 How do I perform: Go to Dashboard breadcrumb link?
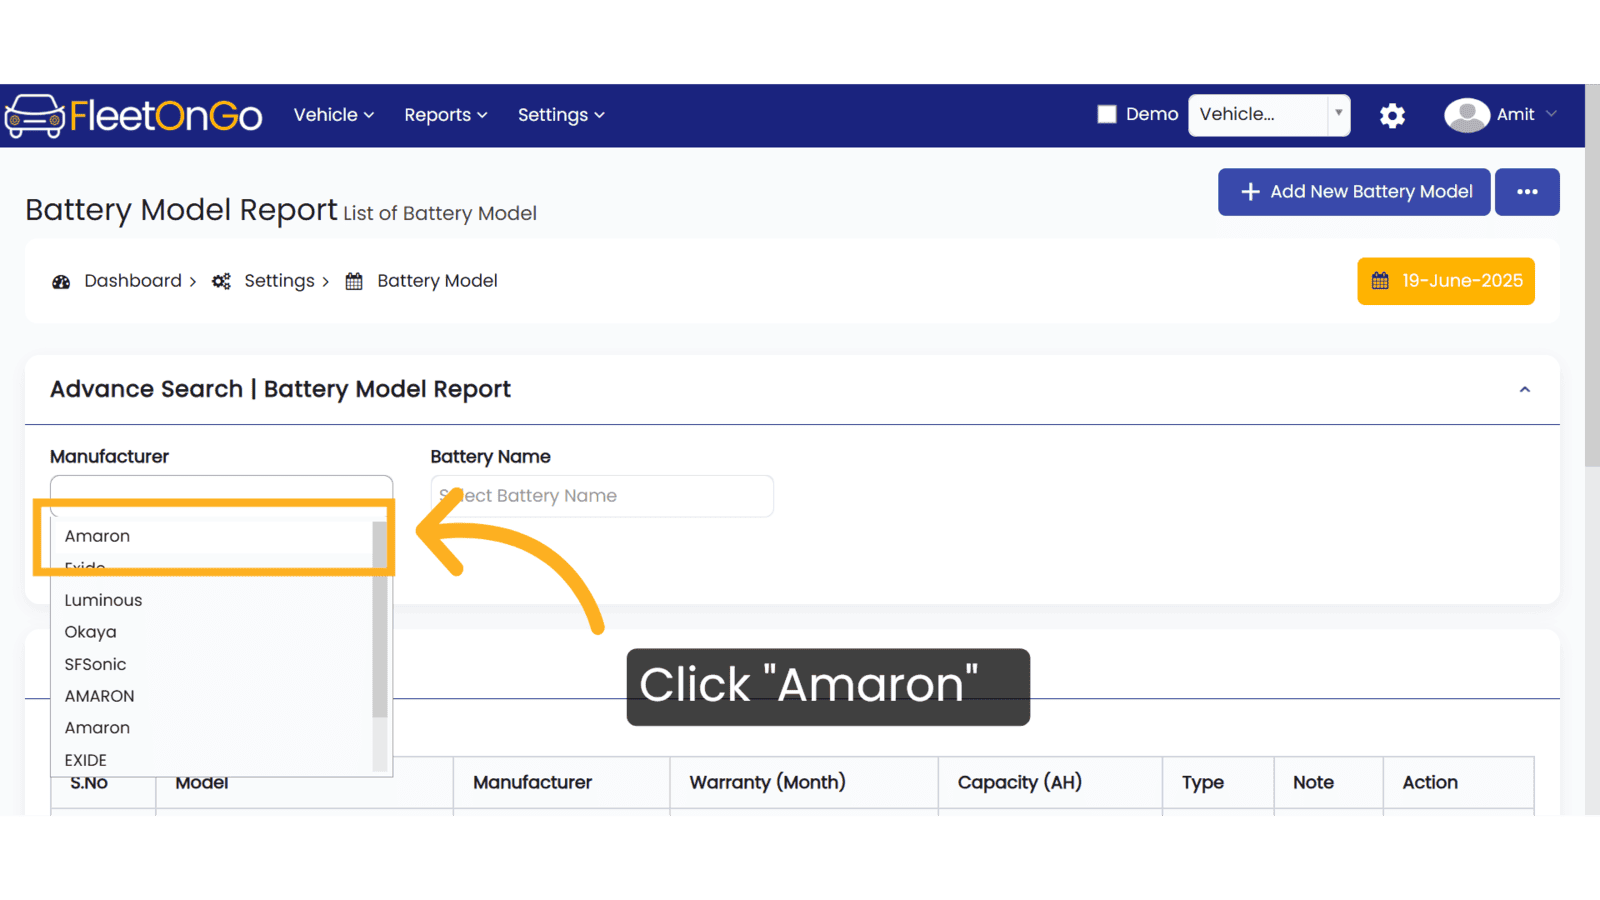(133, 281)
